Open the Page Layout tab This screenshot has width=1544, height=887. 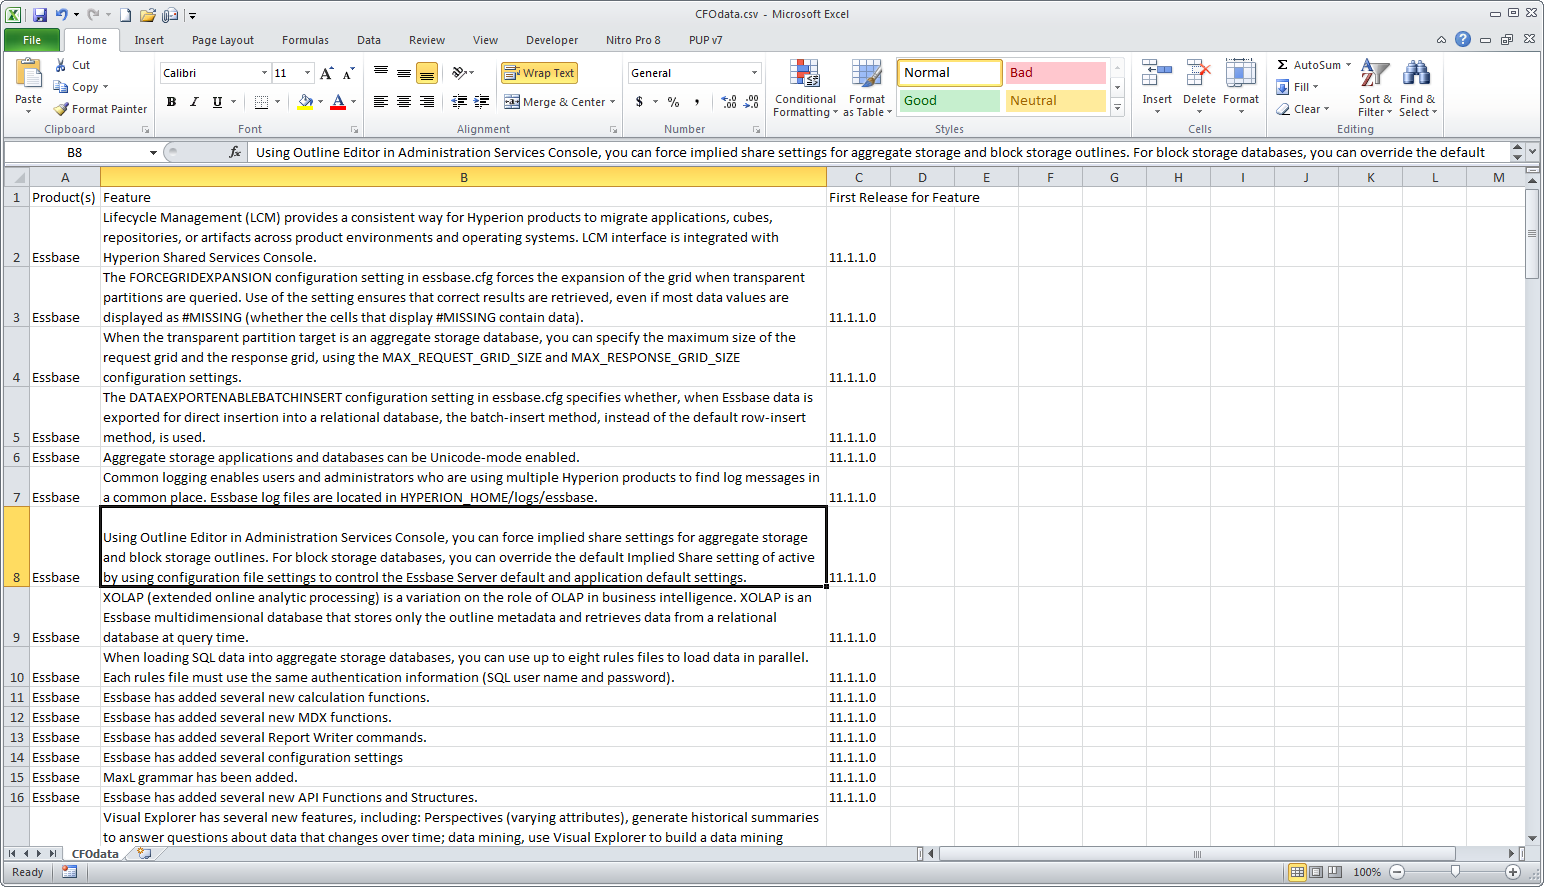223,40
